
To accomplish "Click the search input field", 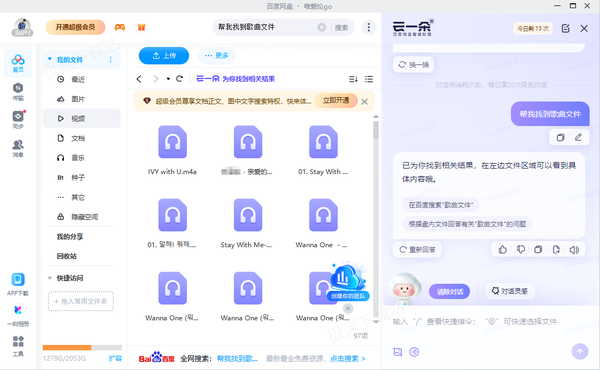I will point(266,27).
